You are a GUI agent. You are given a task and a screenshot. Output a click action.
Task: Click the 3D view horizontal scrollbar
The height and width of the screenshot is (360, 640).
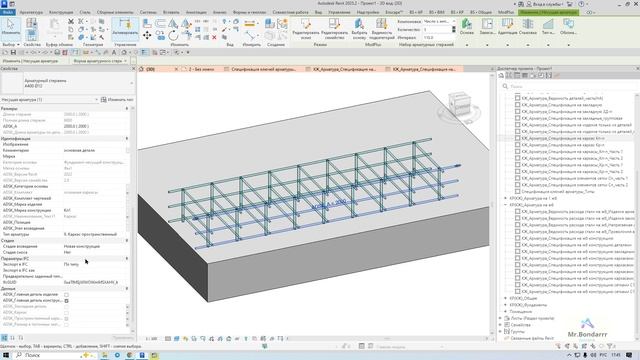386,338
